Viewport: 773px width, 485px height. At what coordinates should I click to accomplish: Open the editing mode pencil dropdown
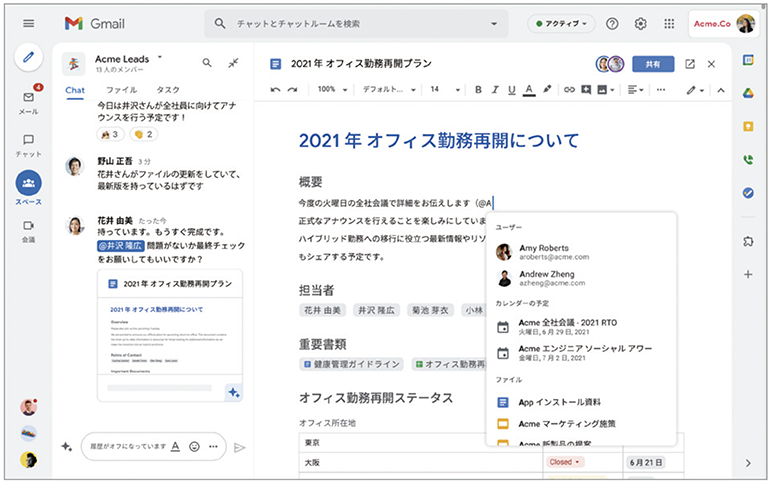pyautogui.click(x=695, y=90)
